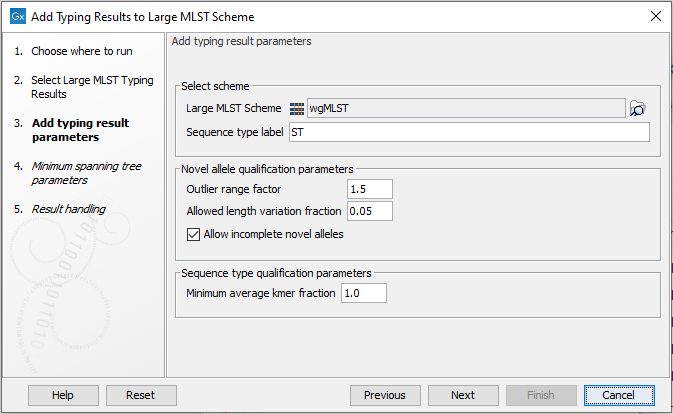The image size is (673, 414).
Task: Click the Gx application icon in title bar
Action: click(x=16, y=17)
